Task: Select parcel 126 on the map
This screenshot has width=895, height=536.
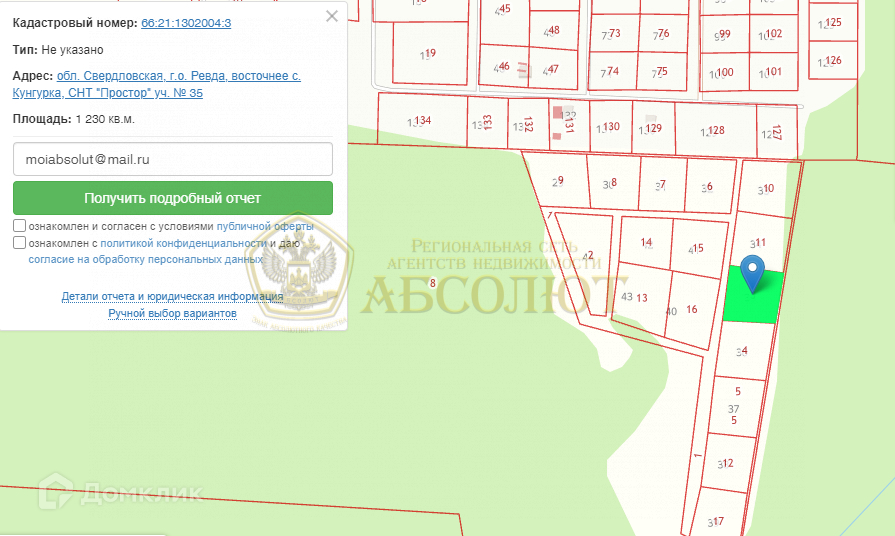Action: click(x=833, y=60)
